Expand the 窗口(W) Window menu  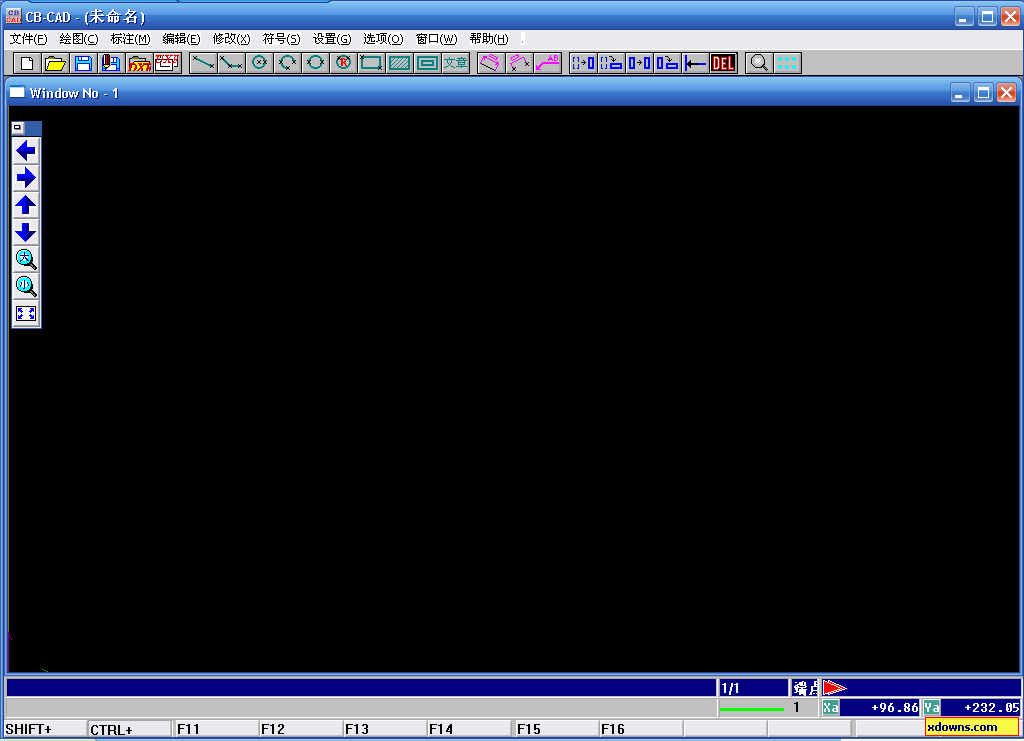click(436, 39)
